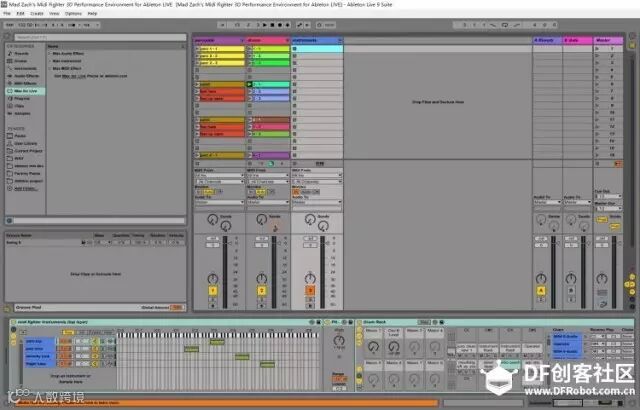Set instruments track monitor to Off
The width and height of the screenshot is (640, 410).
(316, 191)
